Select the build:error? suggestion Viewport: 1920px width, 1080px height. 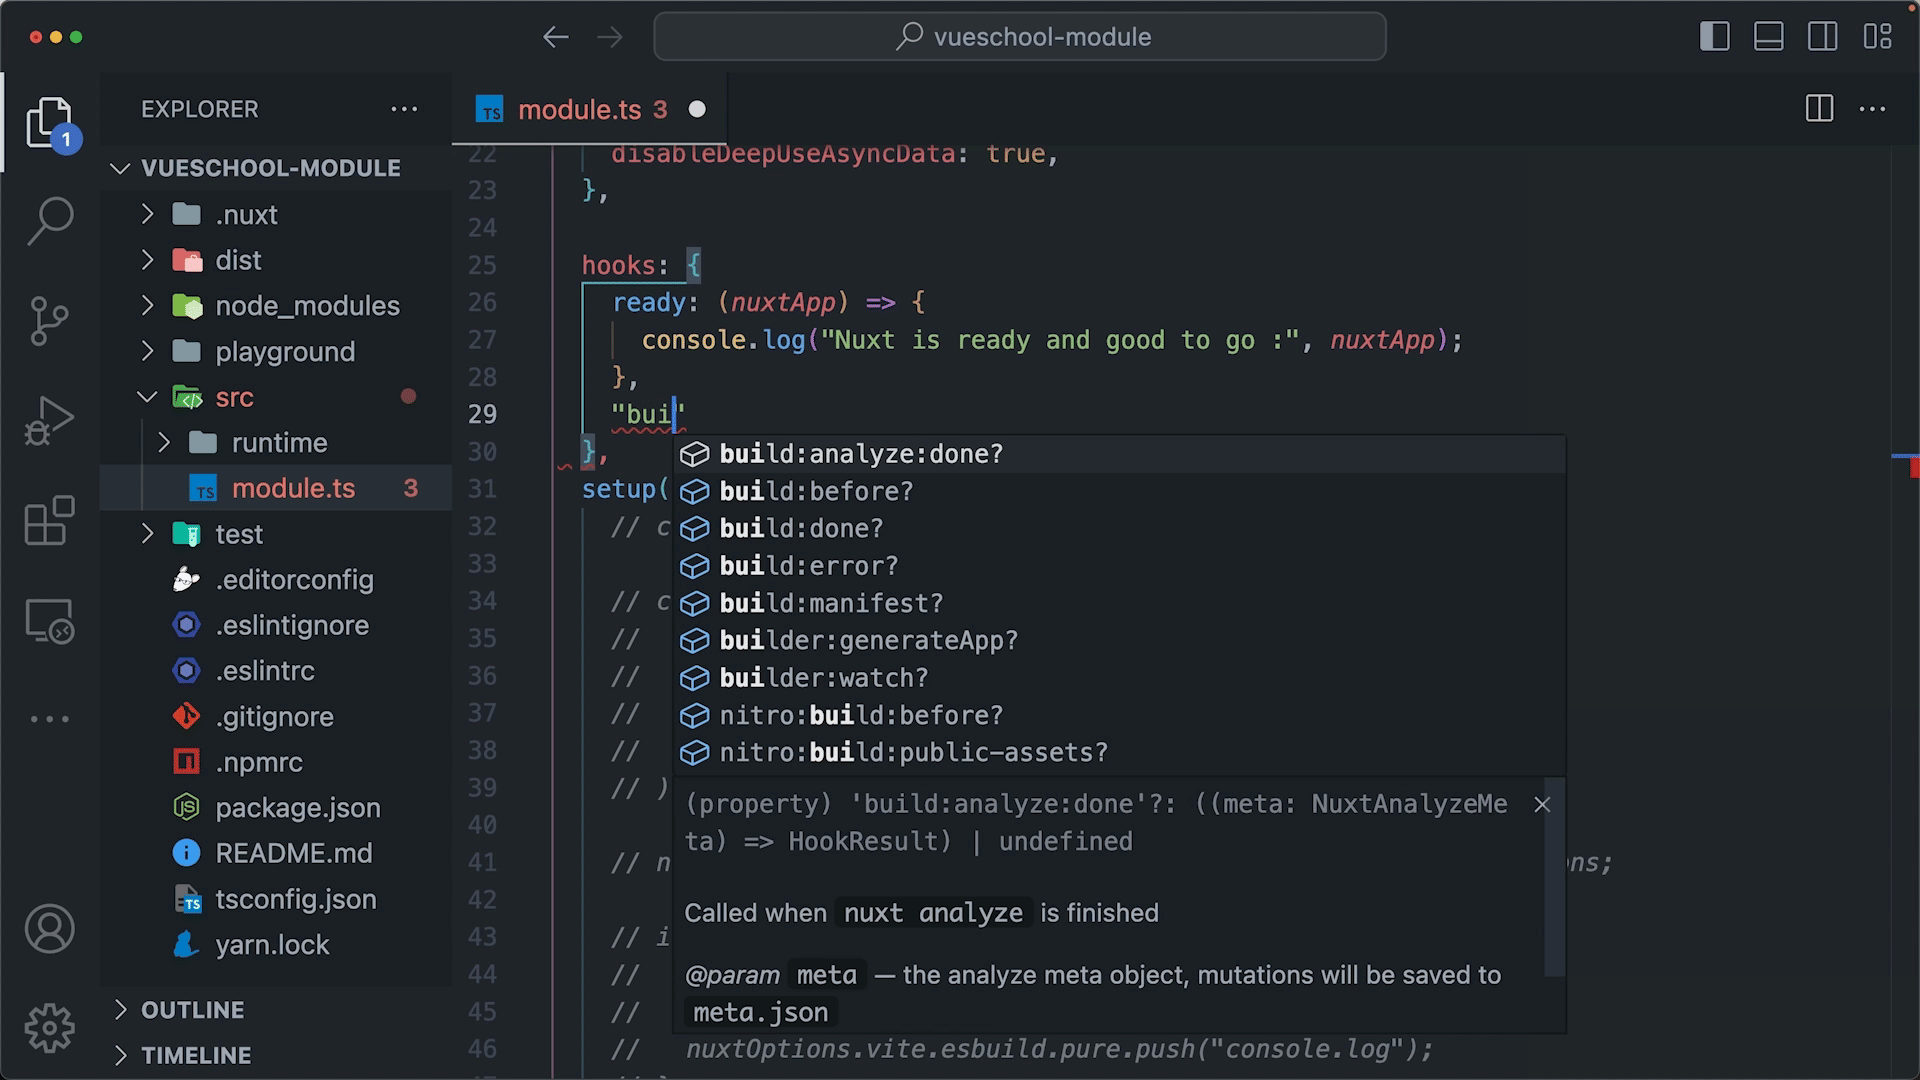(1119, 566)
